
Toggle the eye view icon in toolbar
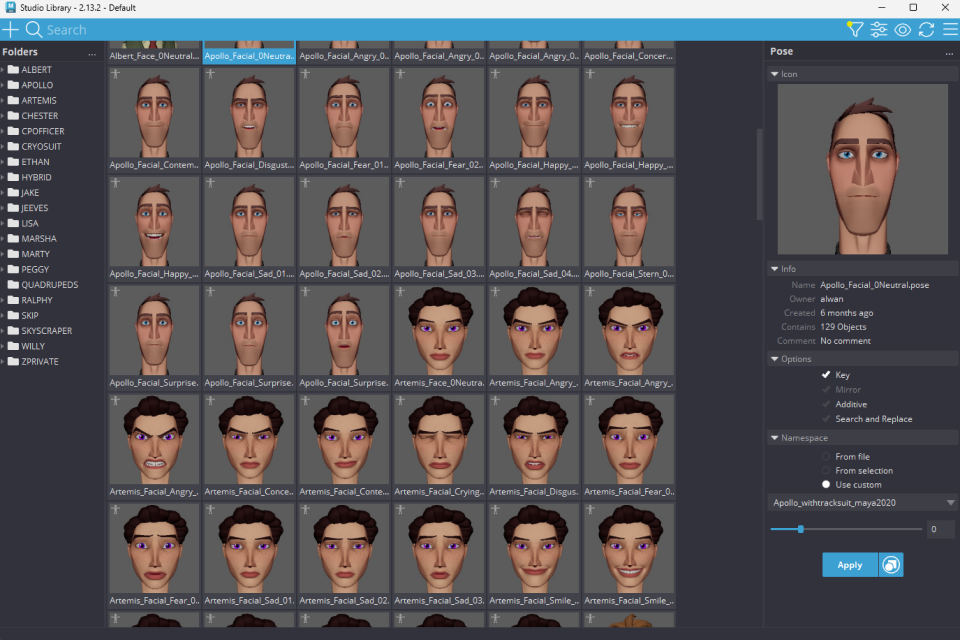(902, 29)
